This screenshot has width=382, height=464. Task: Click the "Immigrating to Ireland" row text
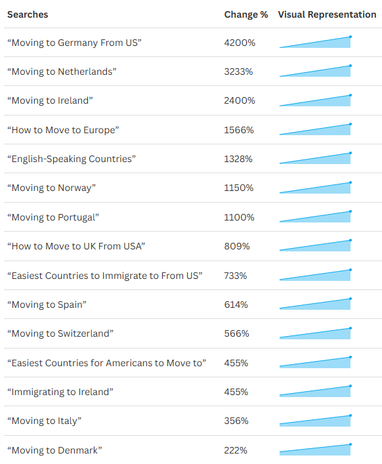click(x=60, y=392)
